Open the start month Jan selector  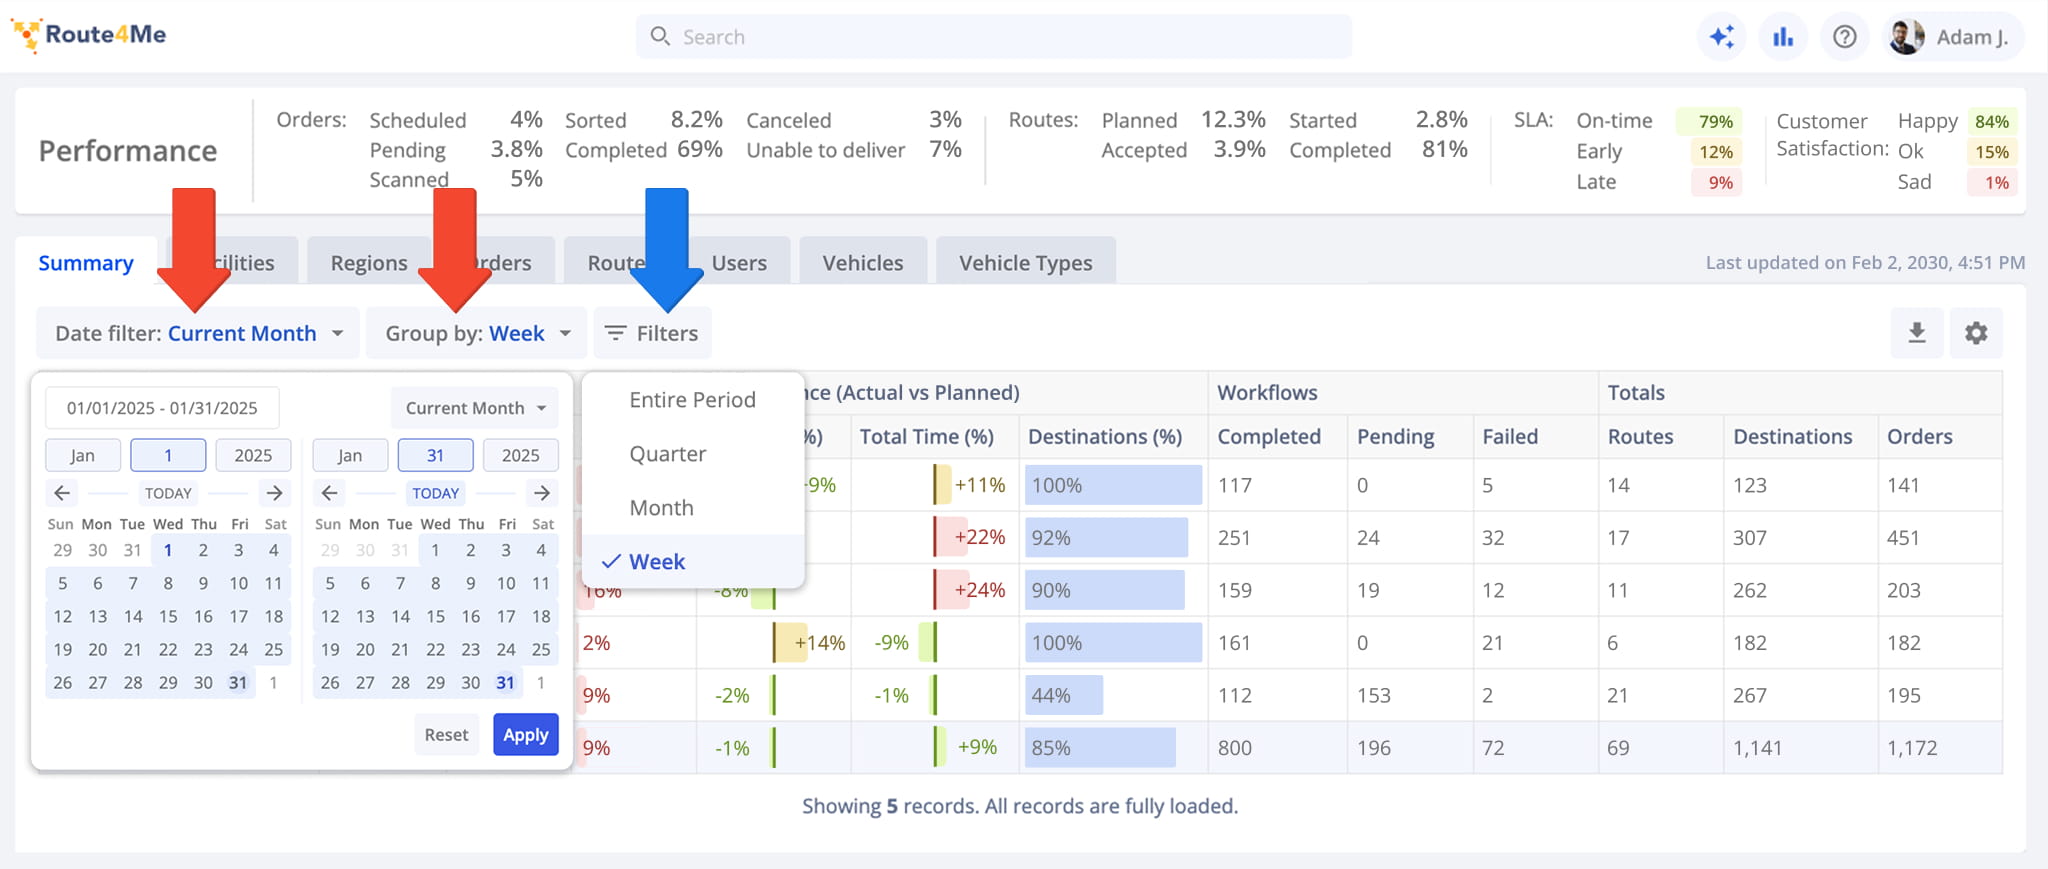(83, 455)
